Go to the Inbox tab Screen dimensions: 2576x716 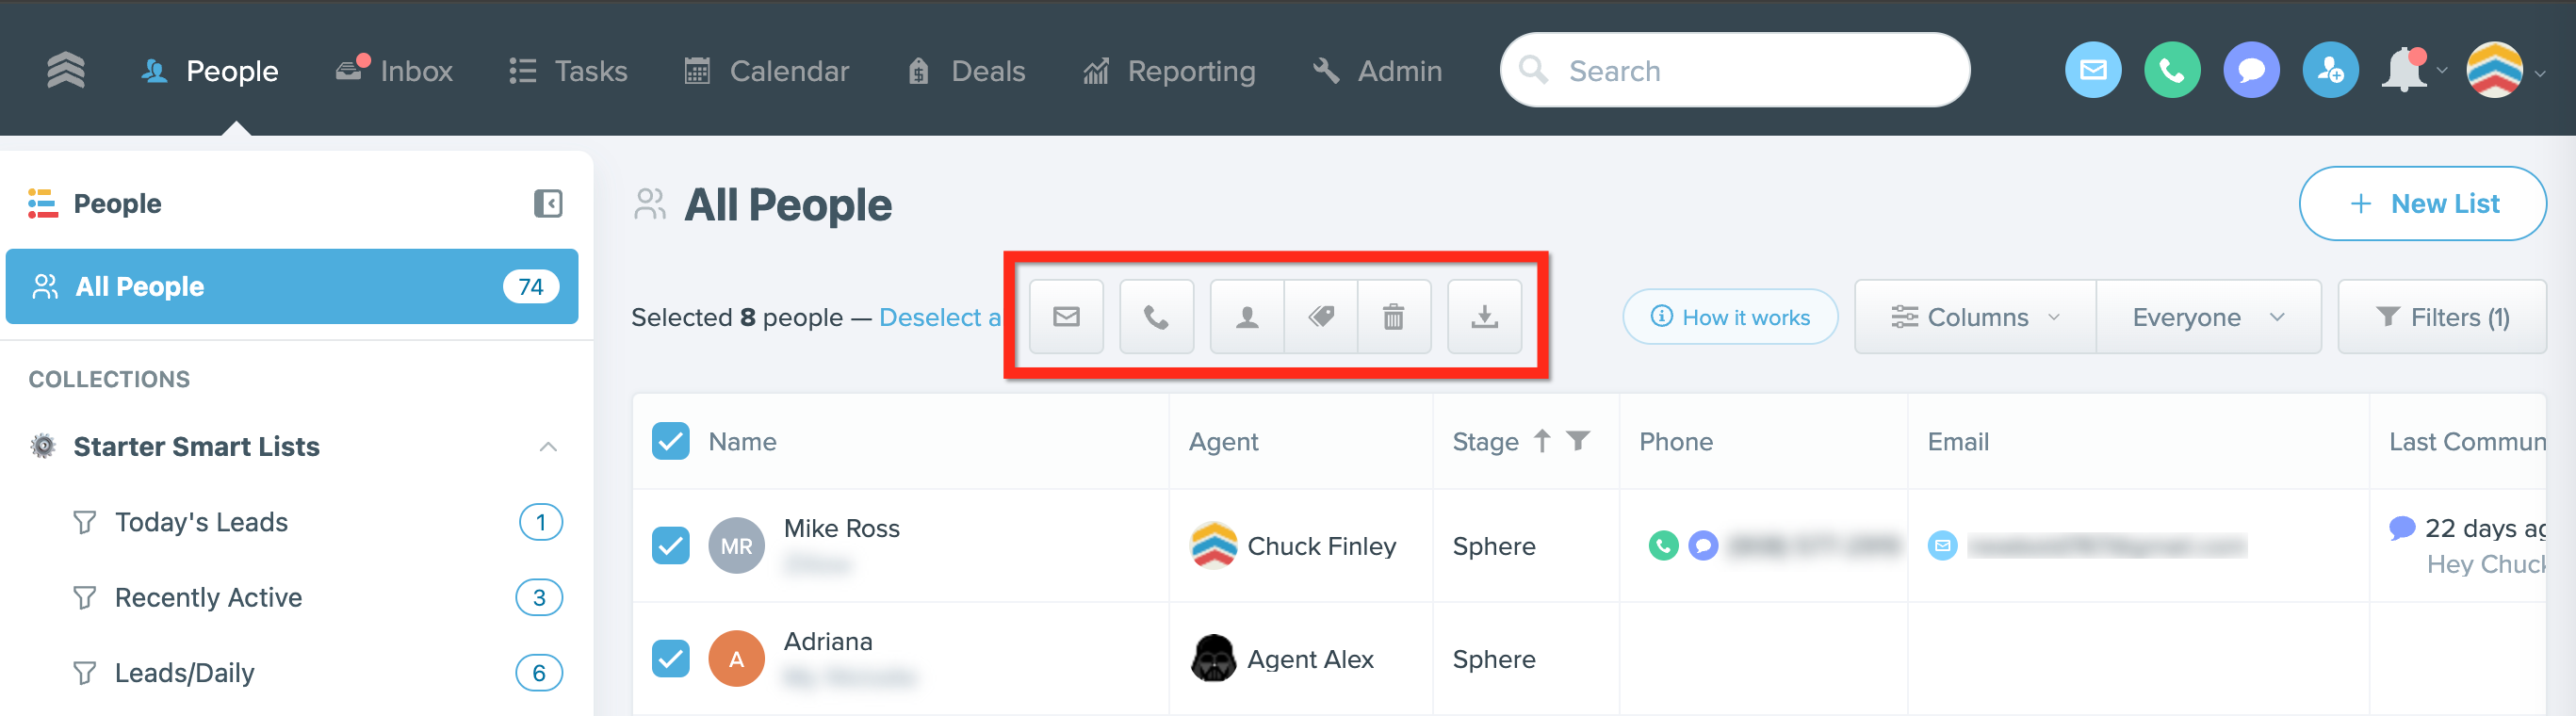394,71
